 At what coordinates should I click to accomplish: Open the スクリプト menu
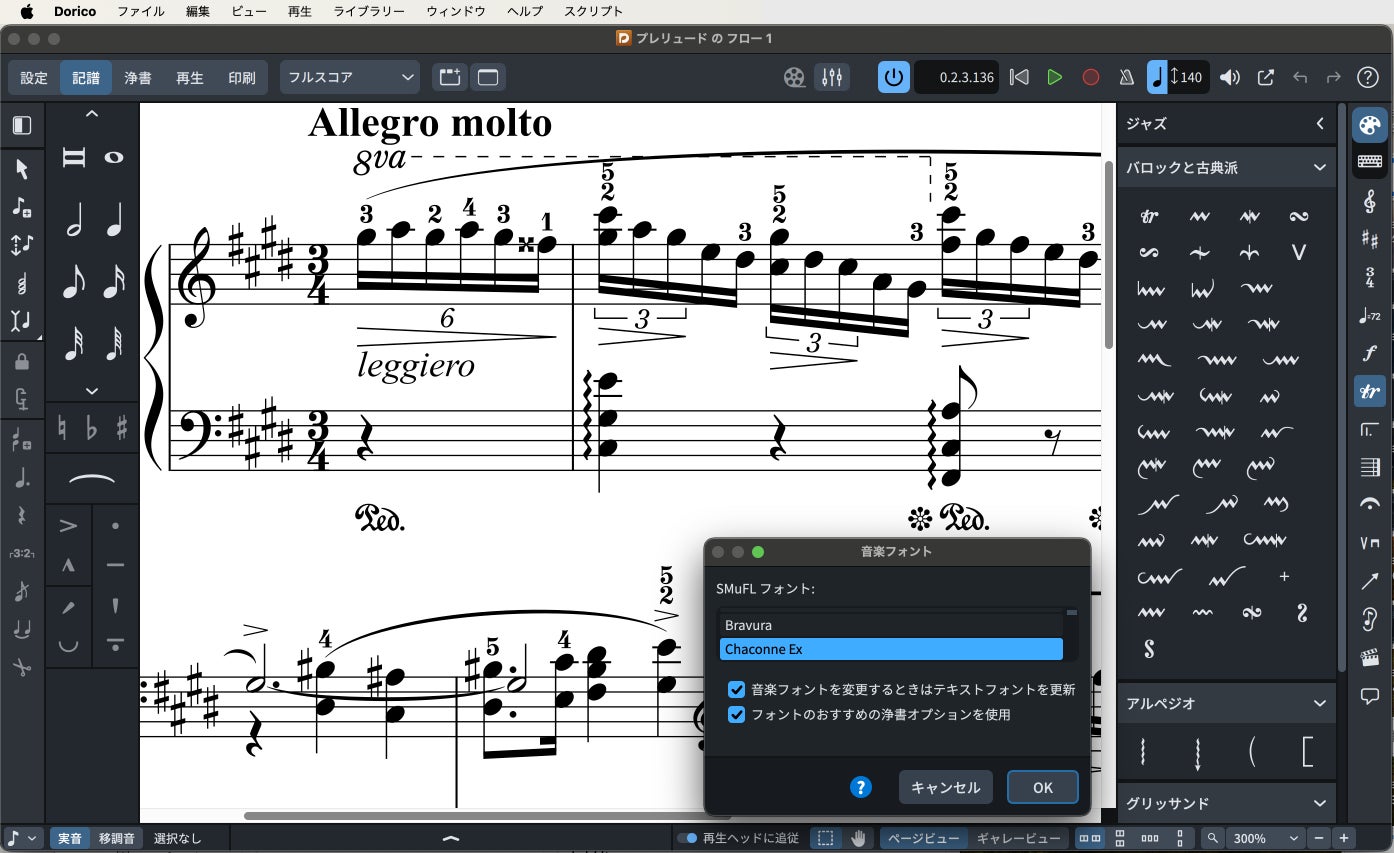pyautogui.click(x=593, y=11)
